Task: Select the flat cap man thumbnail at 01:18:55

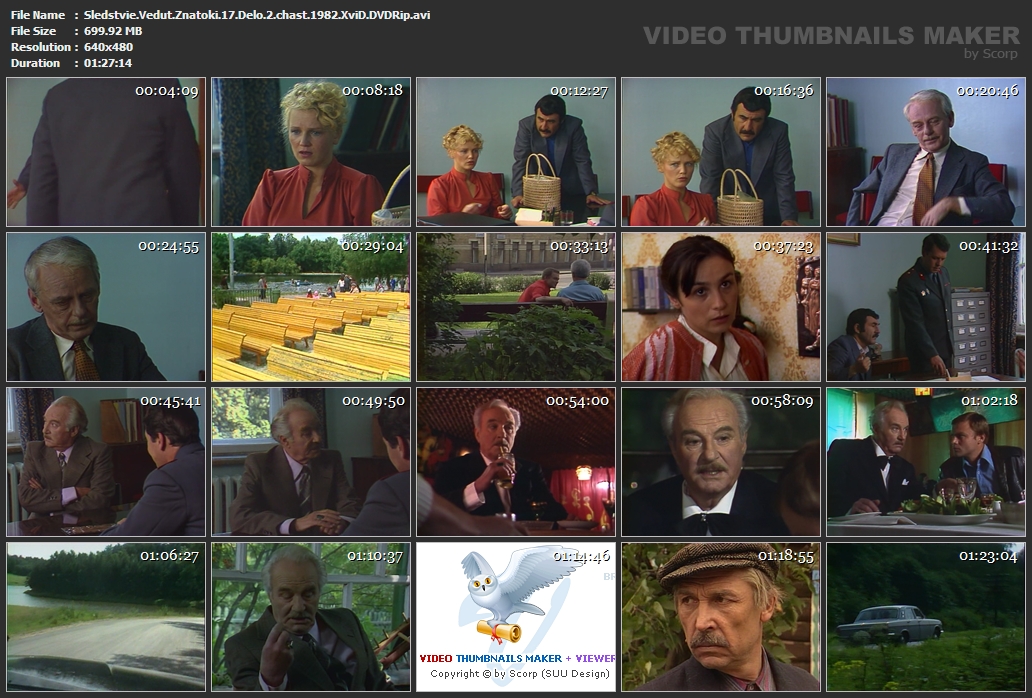Action: point(720,617)
